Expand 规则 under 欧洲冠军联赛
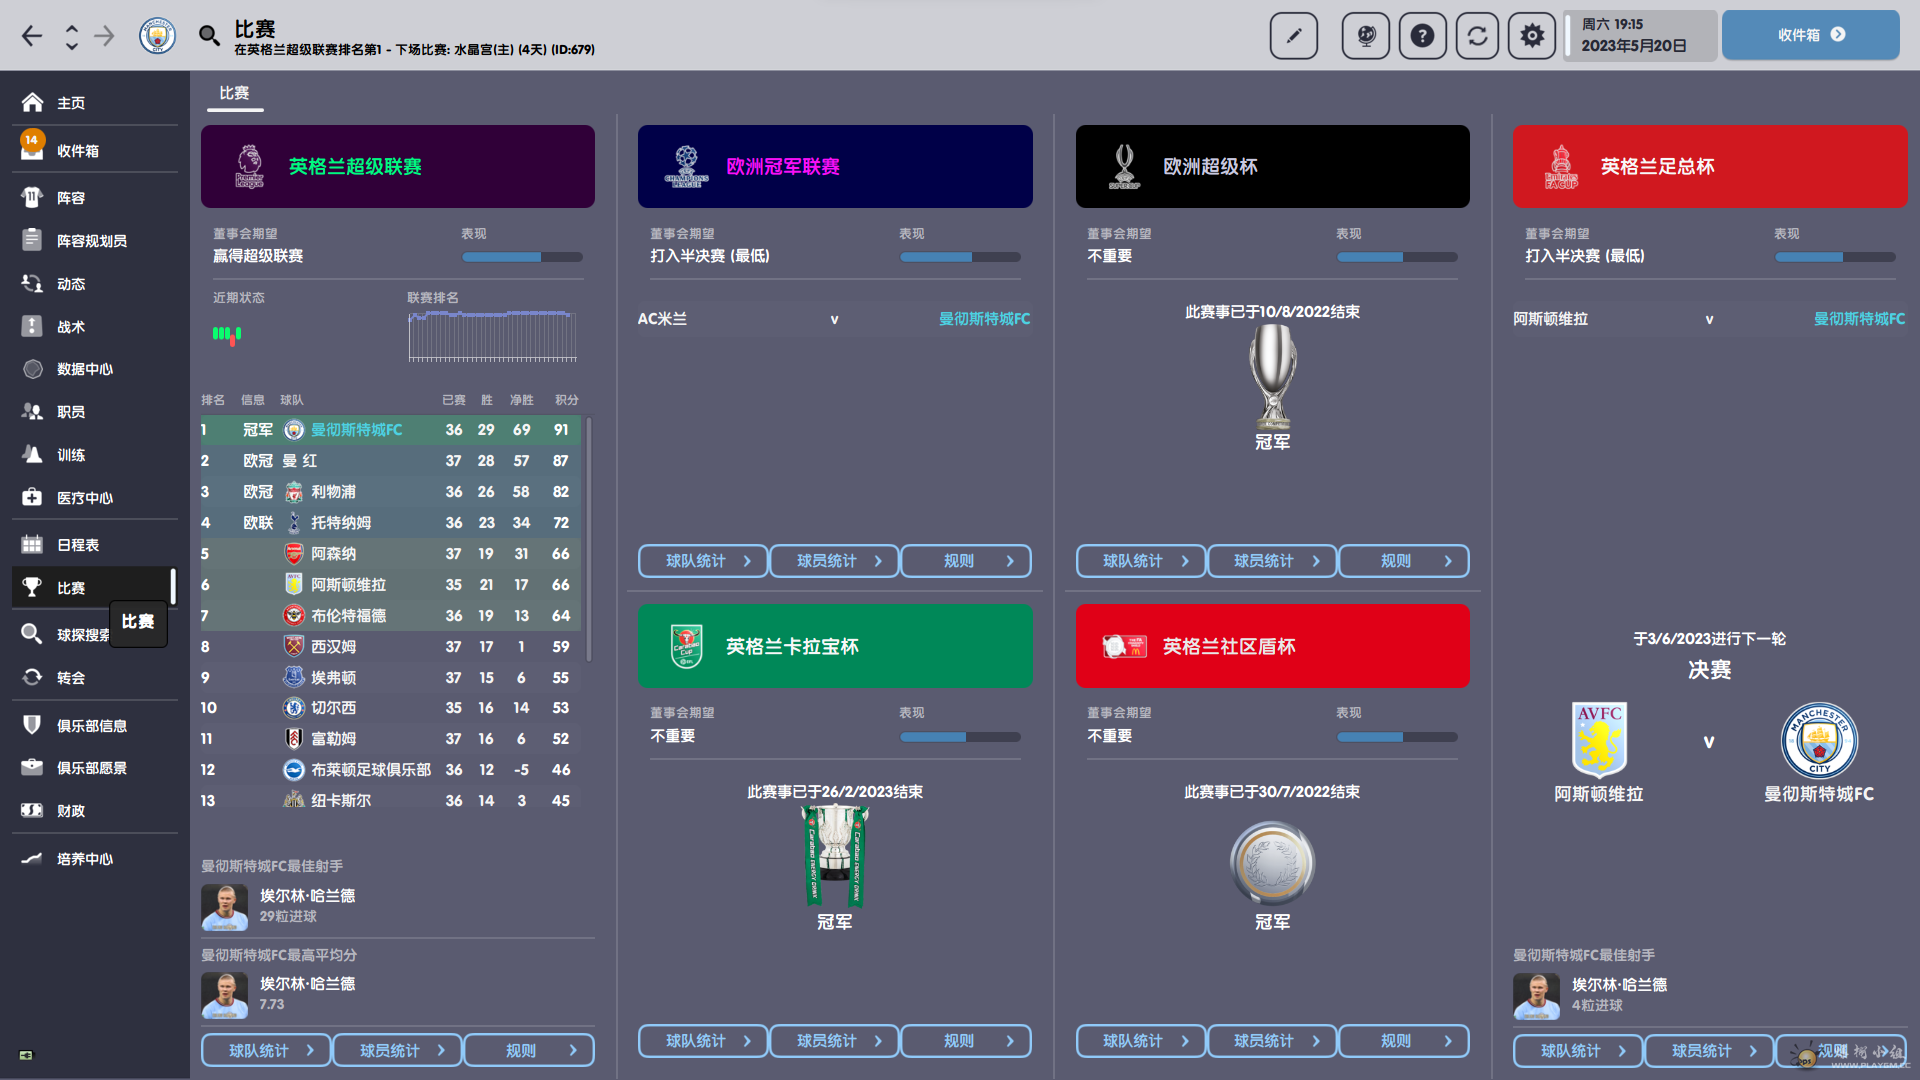 click(966, 561)
